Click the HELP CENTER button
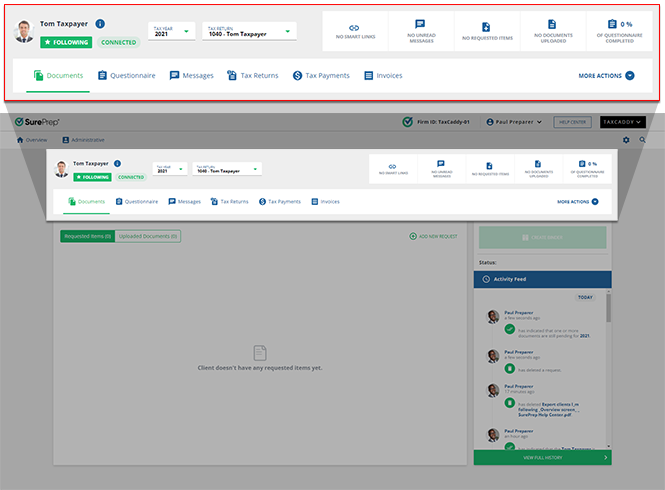The width and height of the screenshot is (665, 490). coord(572,122)
